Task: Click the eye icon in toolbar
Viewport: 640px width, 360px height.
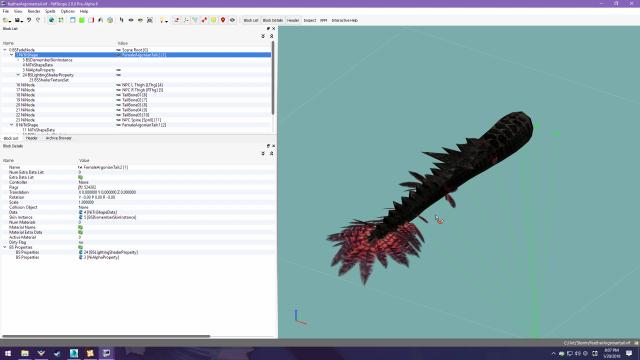Action: tap(232, 20)
